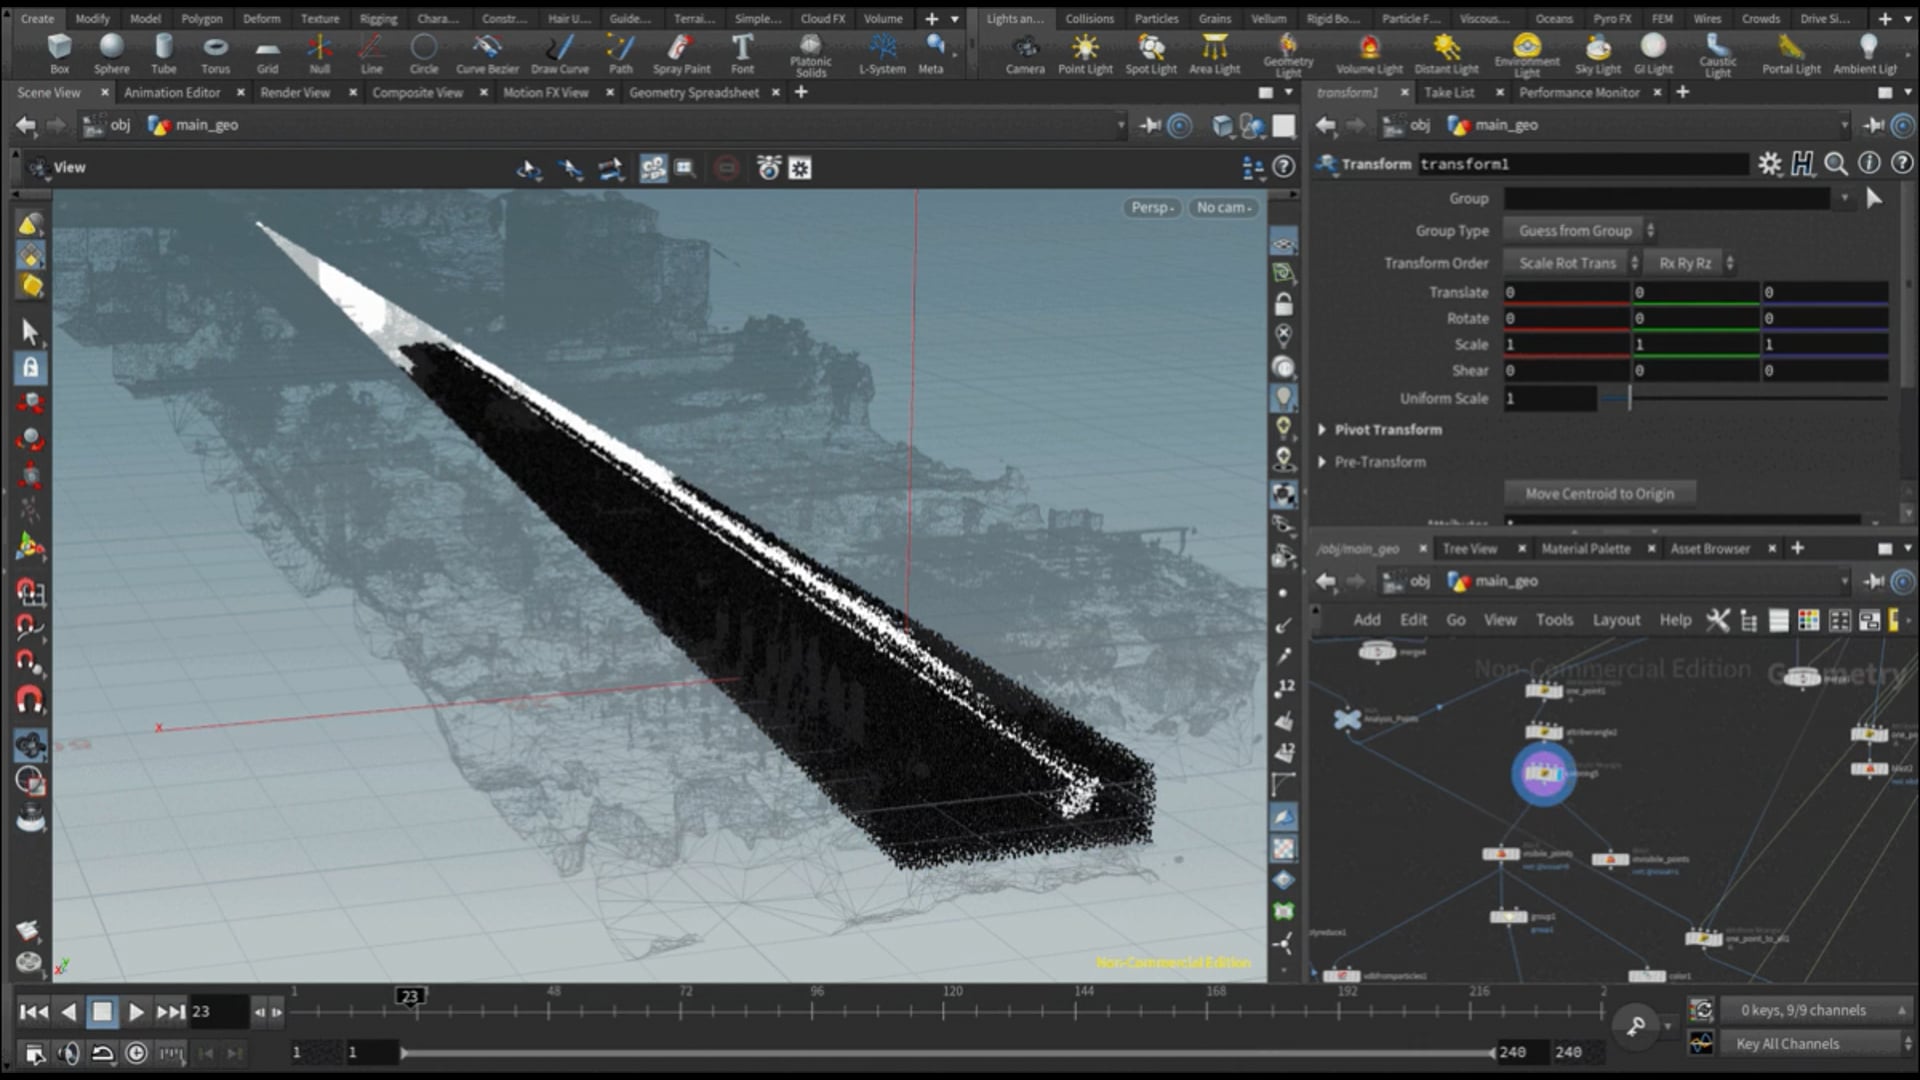Click the Spot Light shelf icon
The width and height of the screenshot is (1920, 1080).
pyautogui.click(x=1151, y=52)
